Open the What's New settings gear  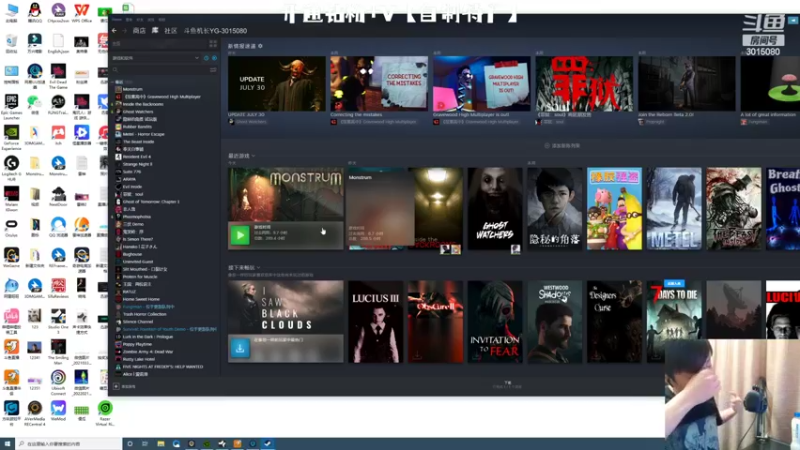tap(260, 46)
